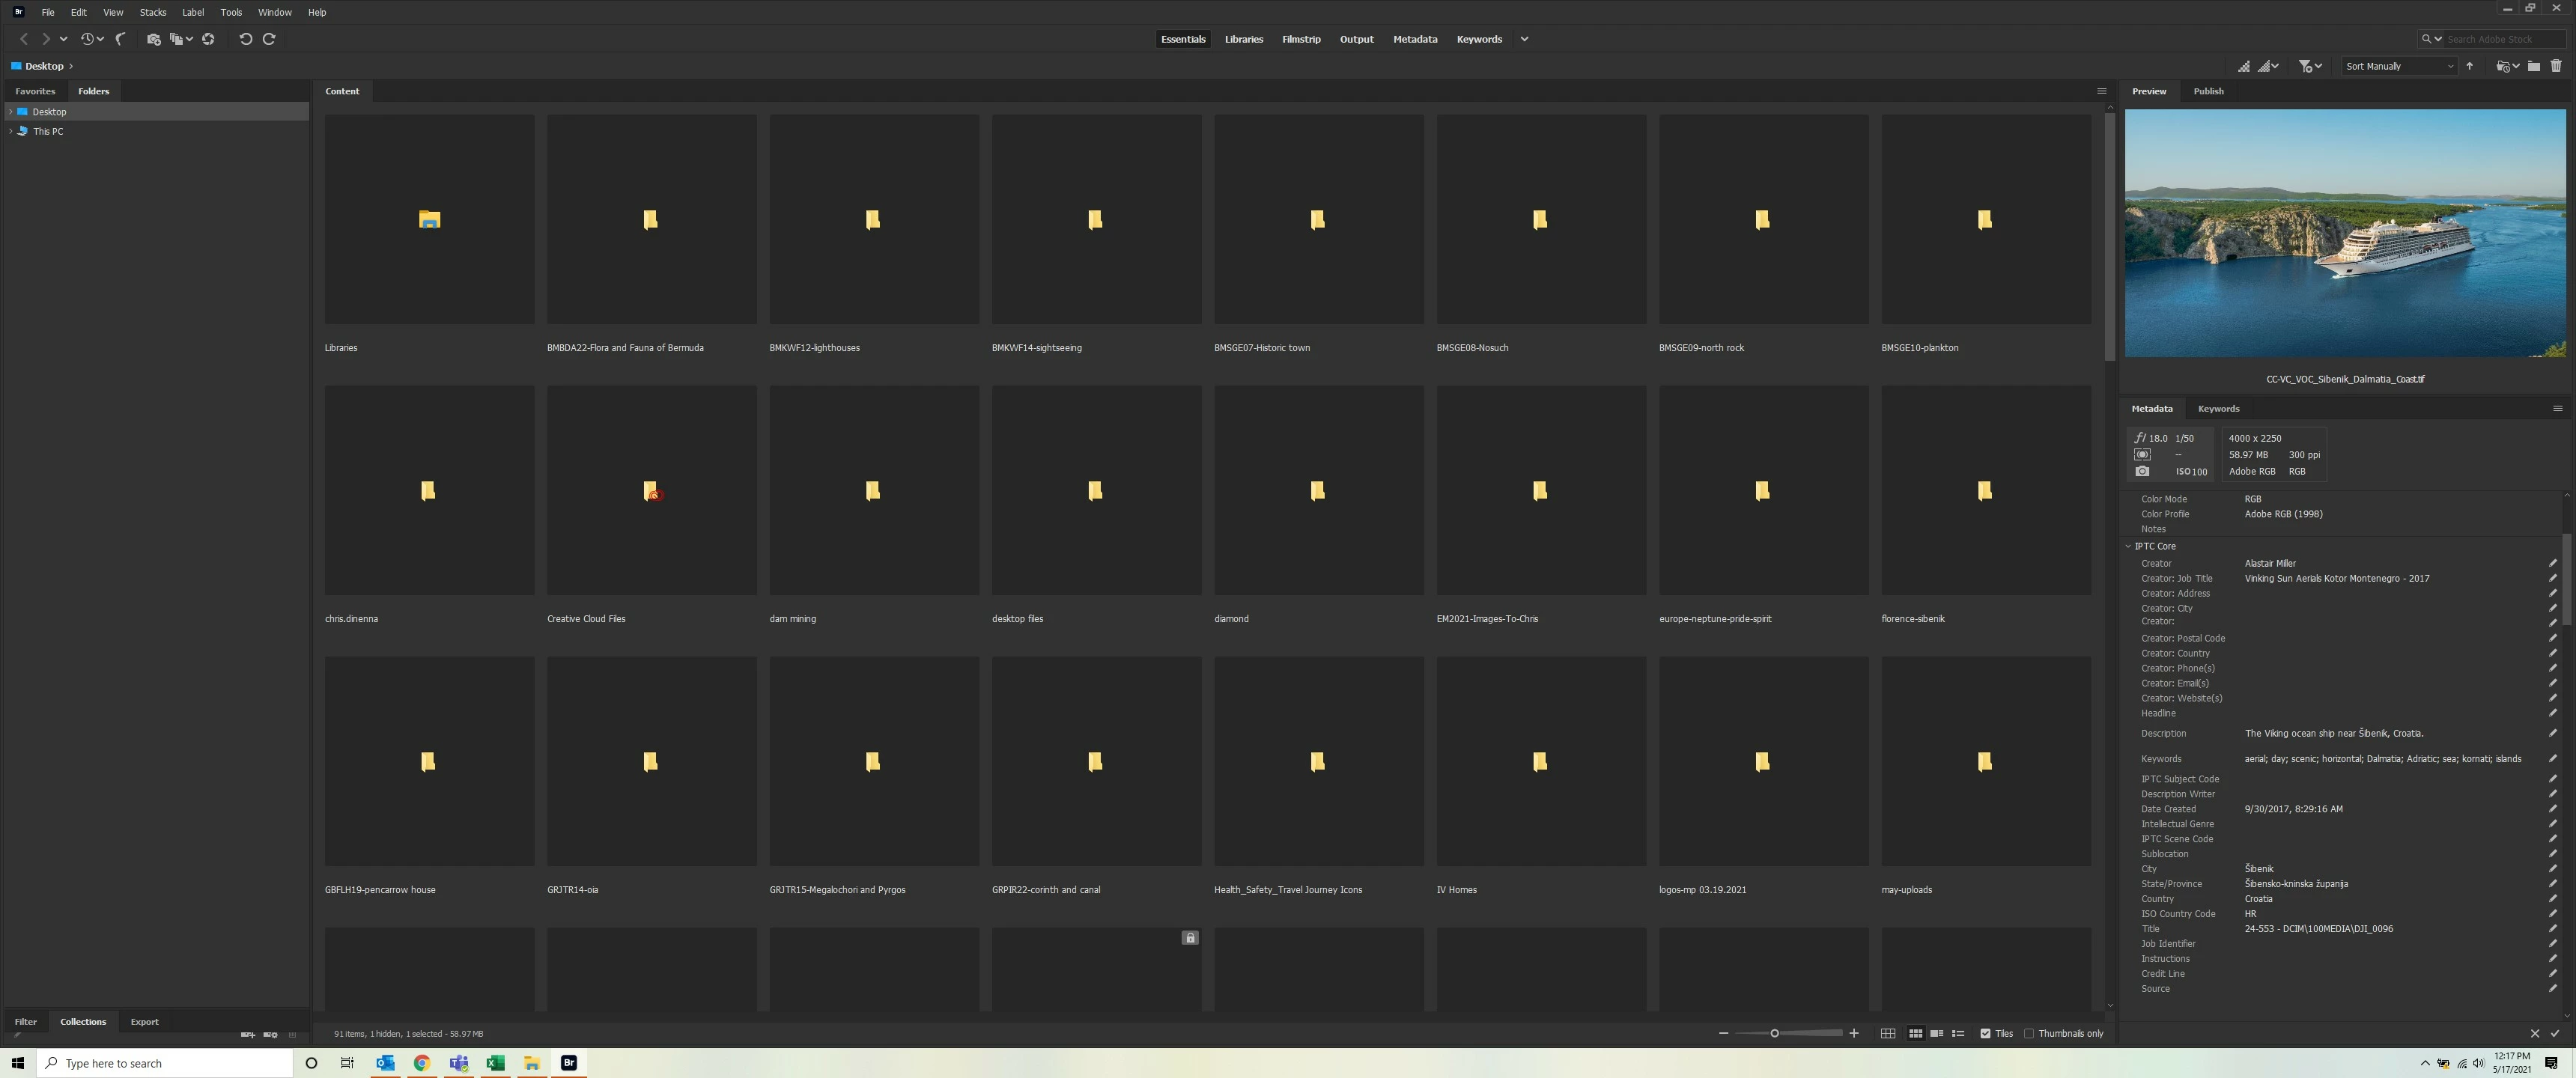Open in Camera Raw aperture icon
2576x1078 pixels.
coord(208,39)
